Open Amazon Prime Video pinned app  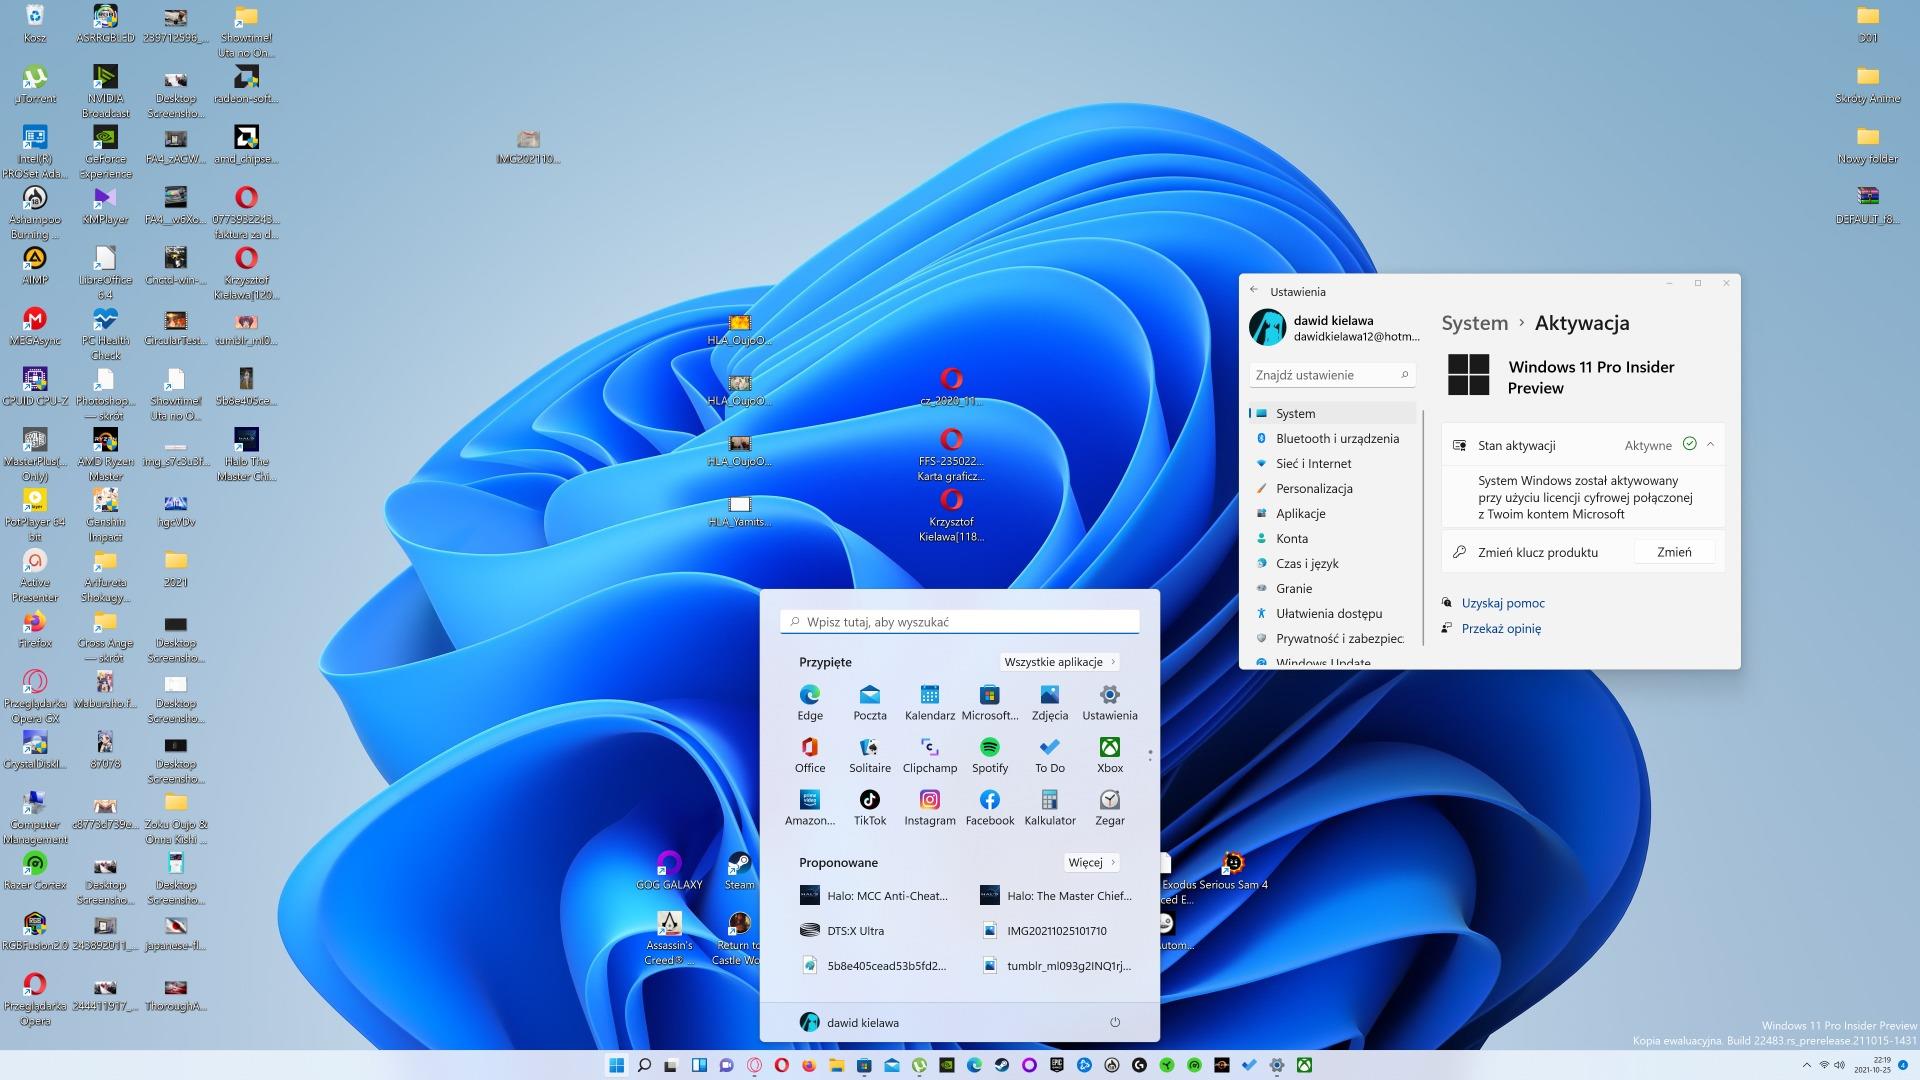coord(810,808)
